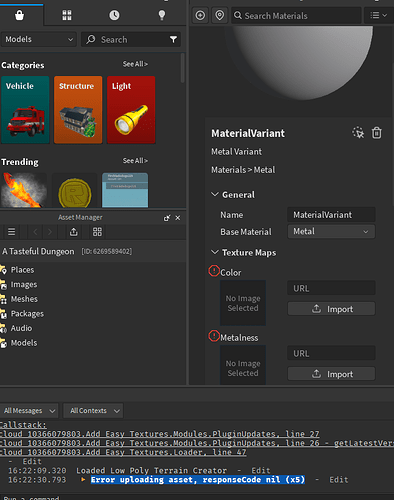Click Asset Manager bulk import icon
Viewport: 394px width, 500px height.
(74, 232)
